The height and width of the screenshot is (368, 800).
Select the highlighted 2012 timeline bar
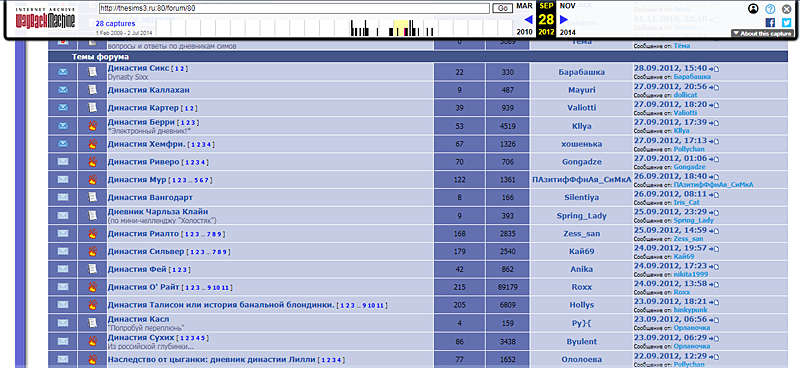(401, 28)
